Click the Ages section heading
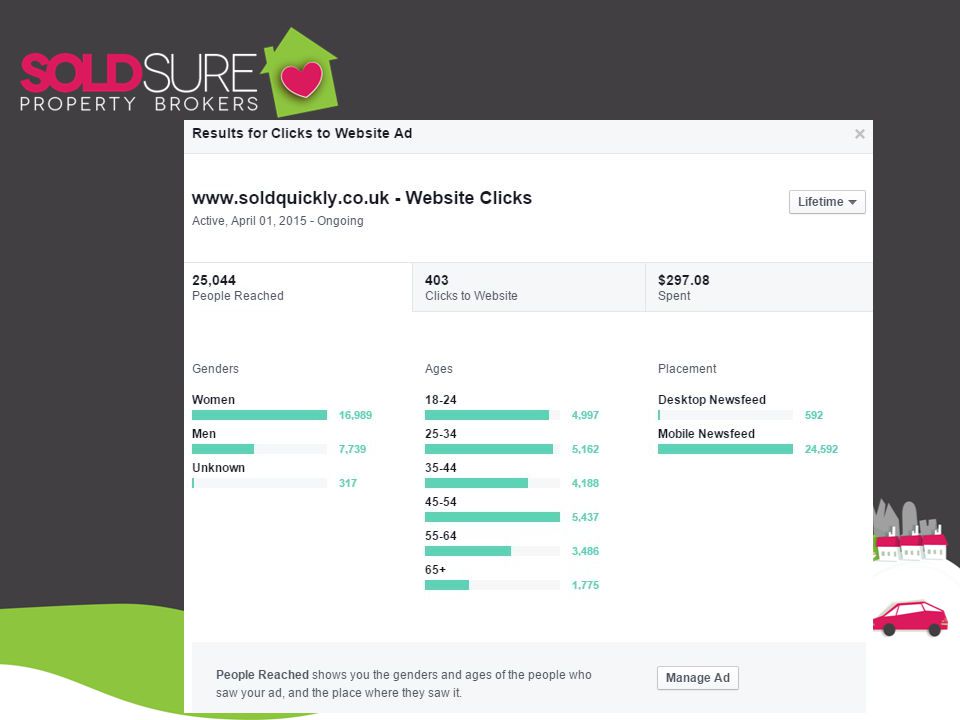Viewport: 960px width, 720px height. [x=439, y=369]
